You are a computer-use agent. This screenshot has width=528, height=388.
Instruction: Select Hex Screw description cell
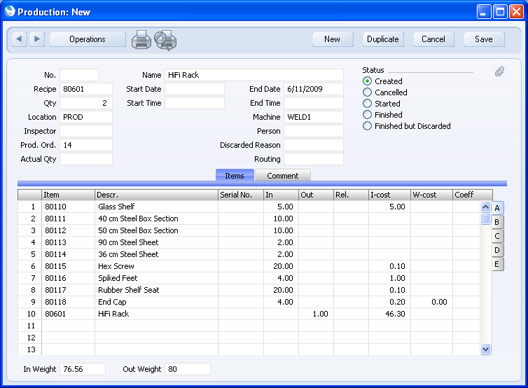click(x=156, y=266)
